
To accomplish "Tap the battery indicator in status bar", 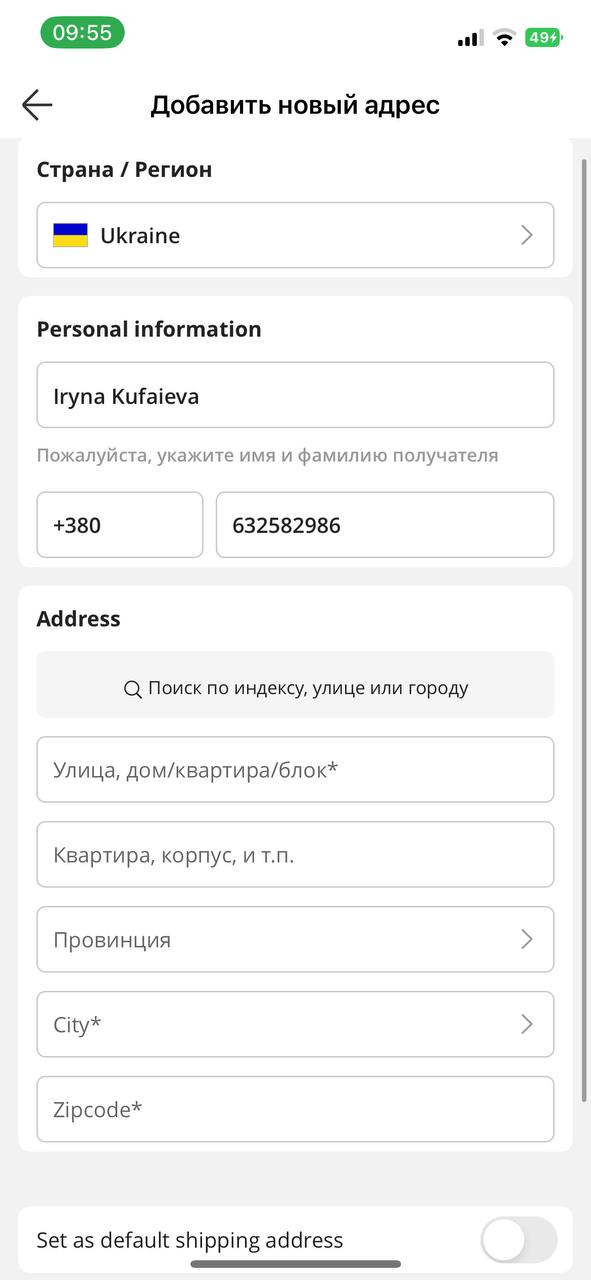I will (544, 38).
